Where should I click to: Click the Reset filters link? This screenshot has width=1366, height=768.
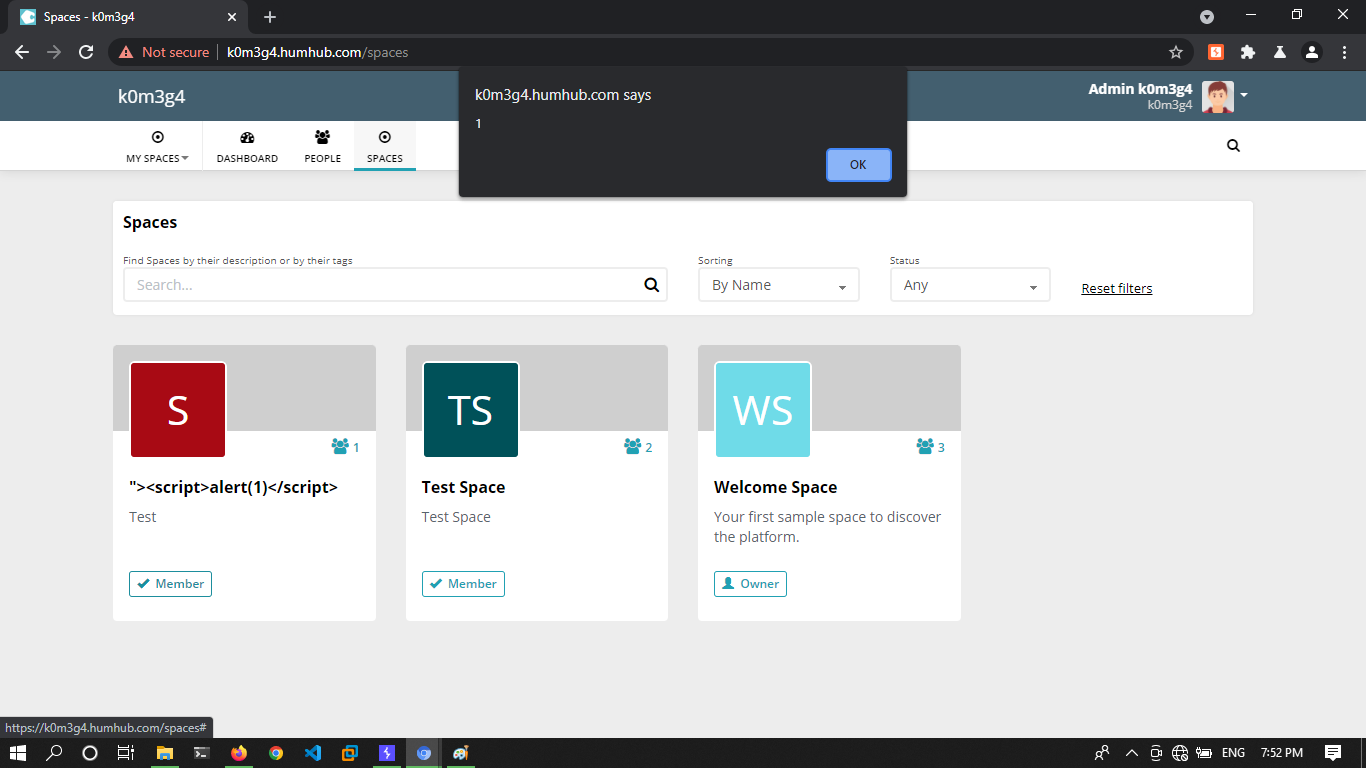click(1117, 288)
